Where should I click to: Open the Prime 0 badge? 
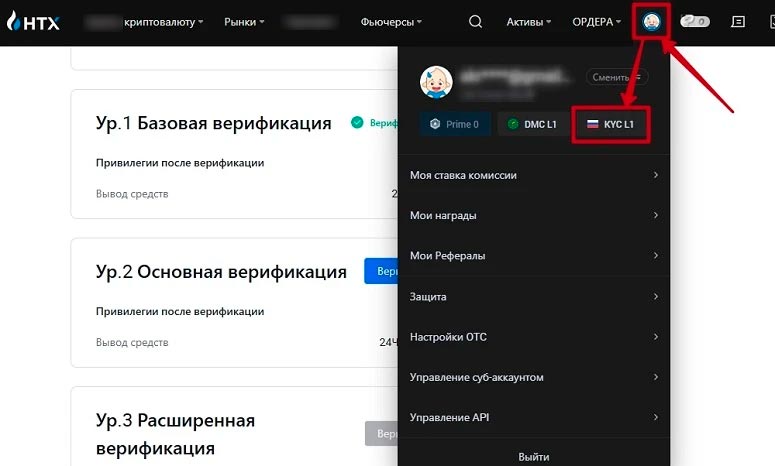(455, 124)
